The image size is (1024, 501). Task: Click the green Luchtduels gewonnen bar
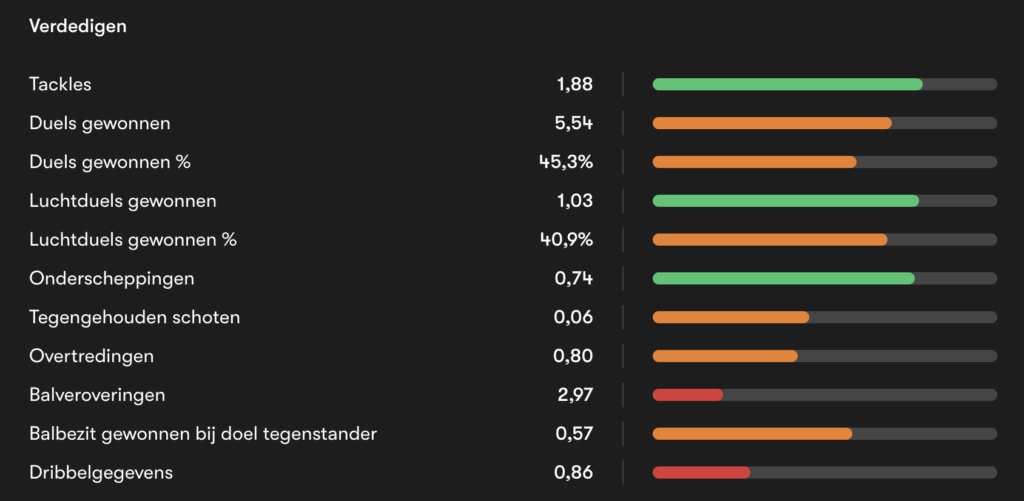tap(785, 201)
